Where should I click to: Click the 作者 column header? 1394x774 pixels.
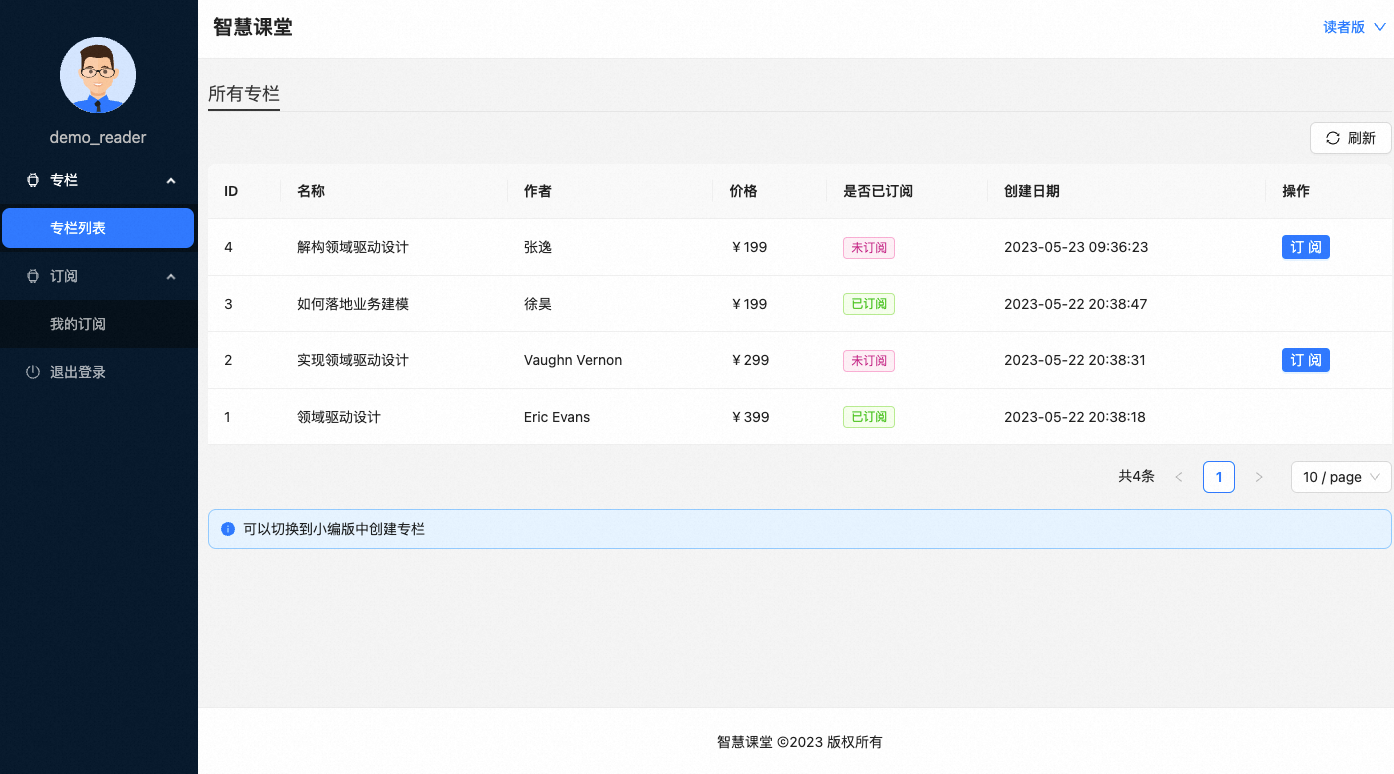[x=538, y=191]
